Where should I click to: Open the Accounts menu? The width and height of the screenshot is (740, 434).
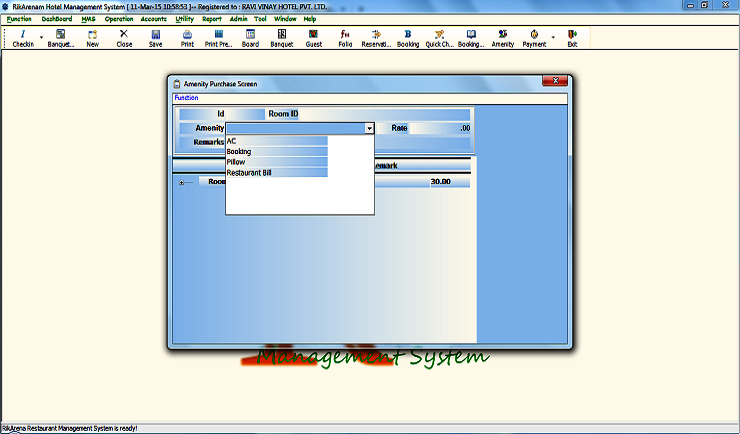[153, 19]
